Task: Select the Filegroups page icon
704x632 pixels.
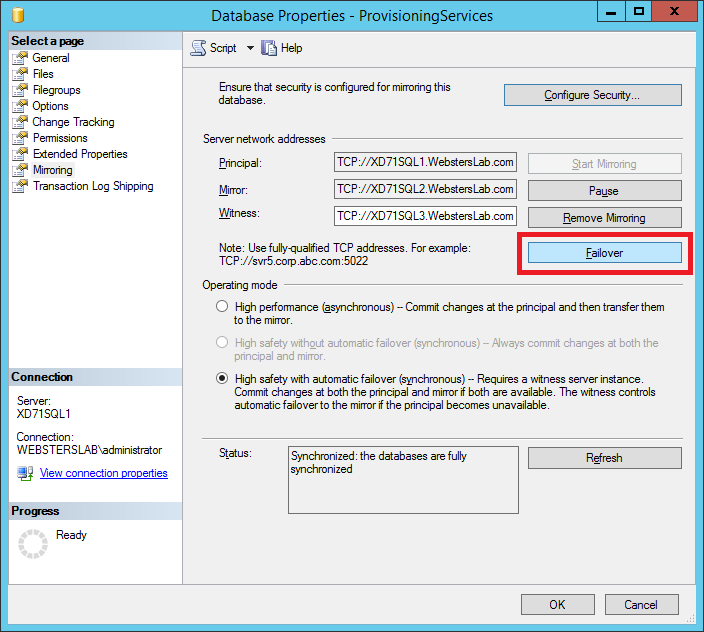Action: (x=20, y=90)
